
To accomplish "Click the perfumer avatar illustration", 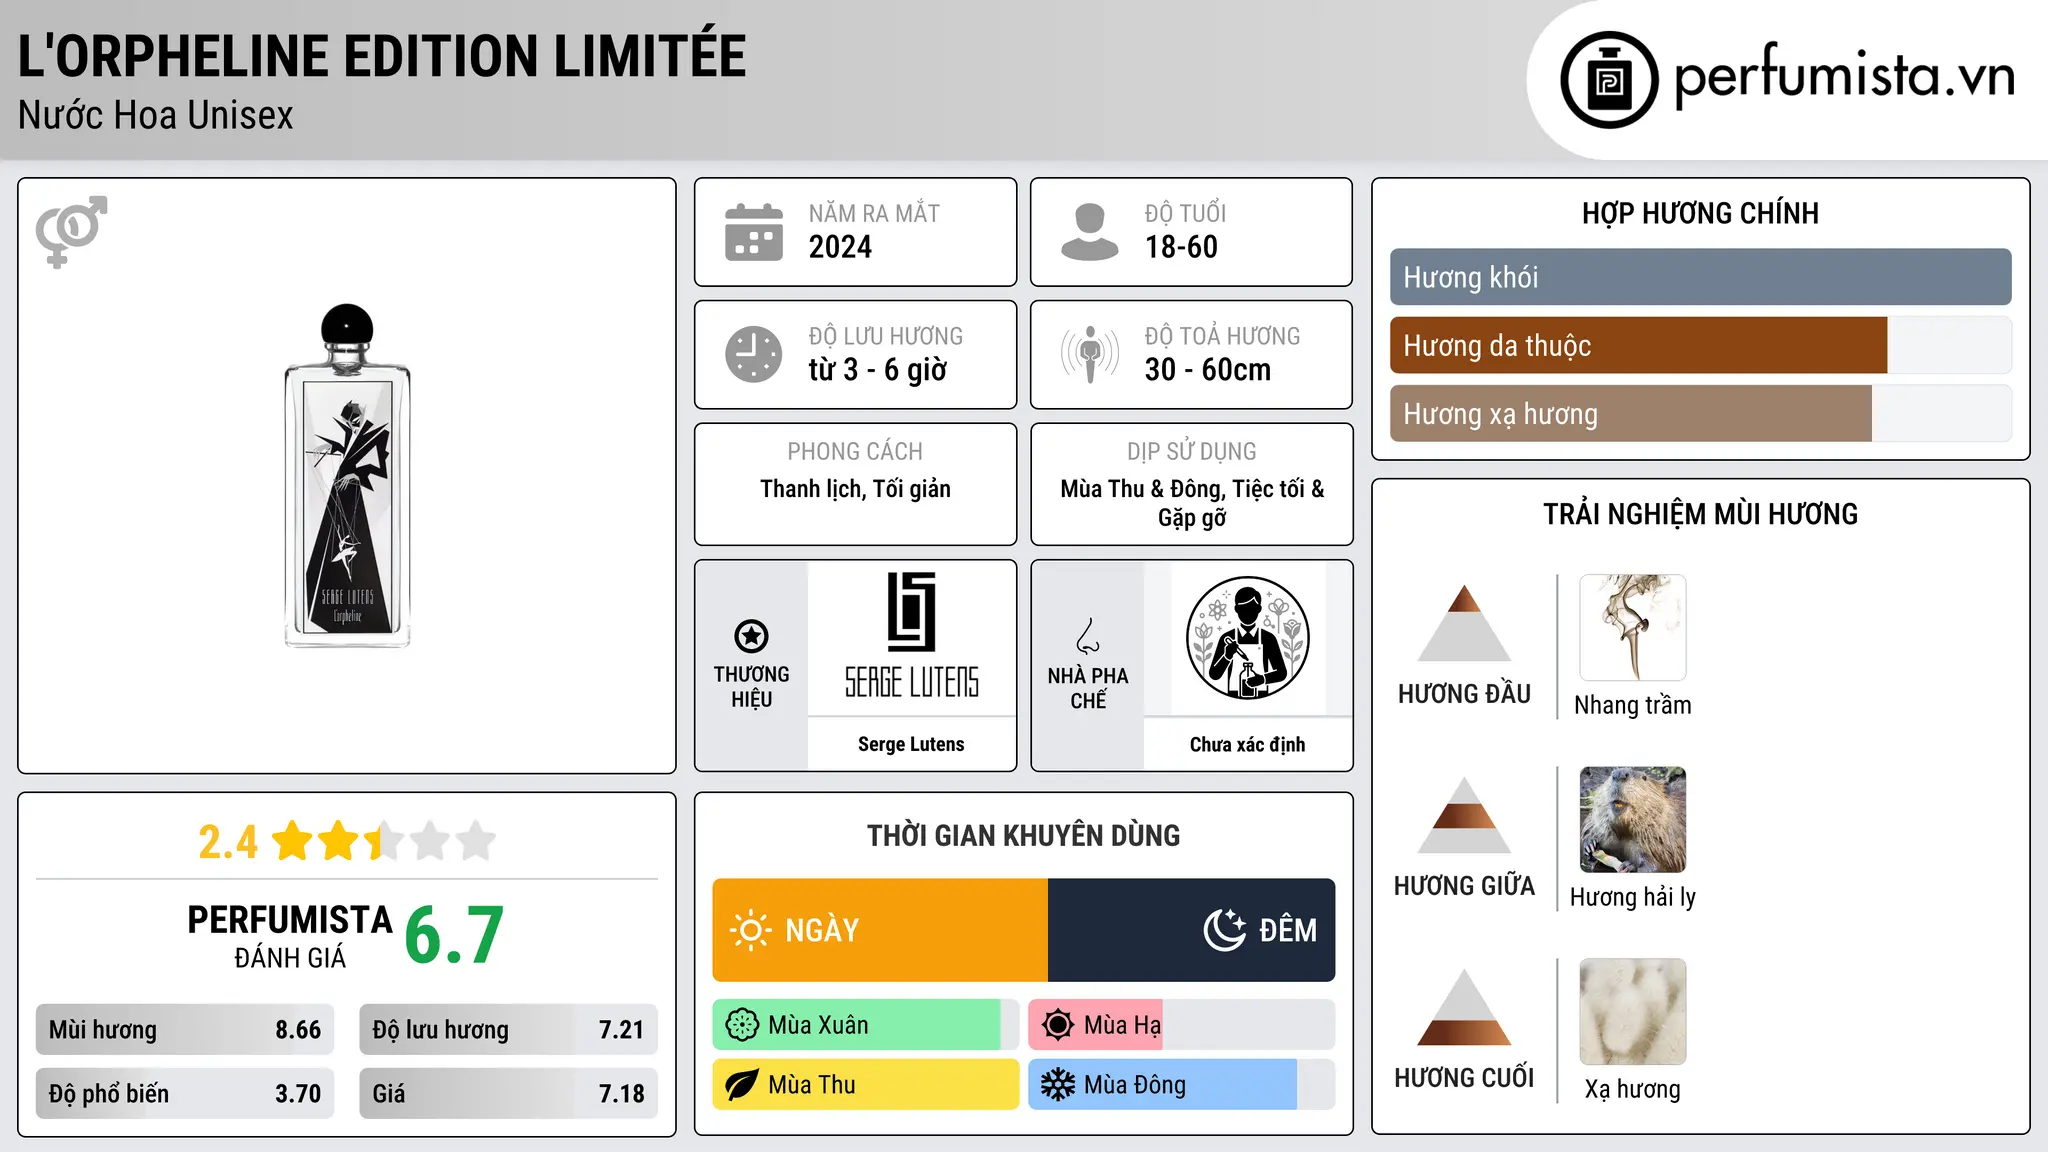I will pyautogui.click(x=1247, y=638).
